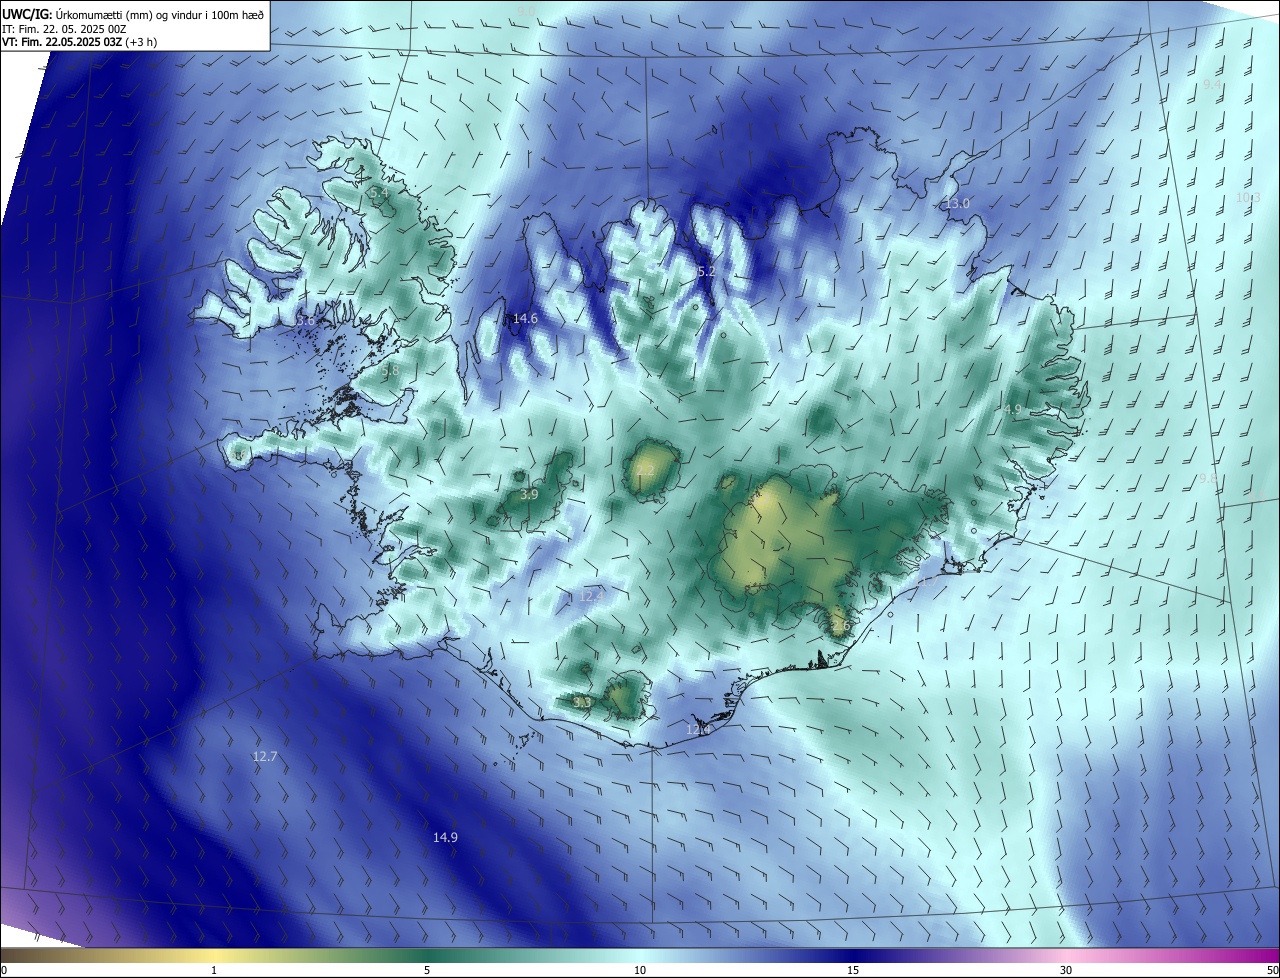1280x978 pixels.
Task: Click colorbar tick label 50
Action: pos(1273,970)
